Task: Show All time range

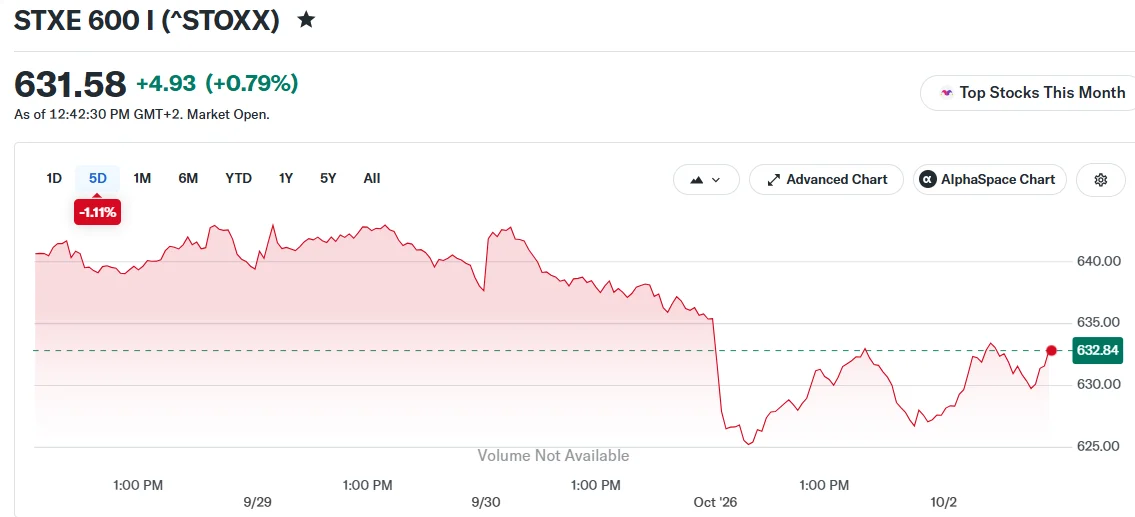Action: 371,178
